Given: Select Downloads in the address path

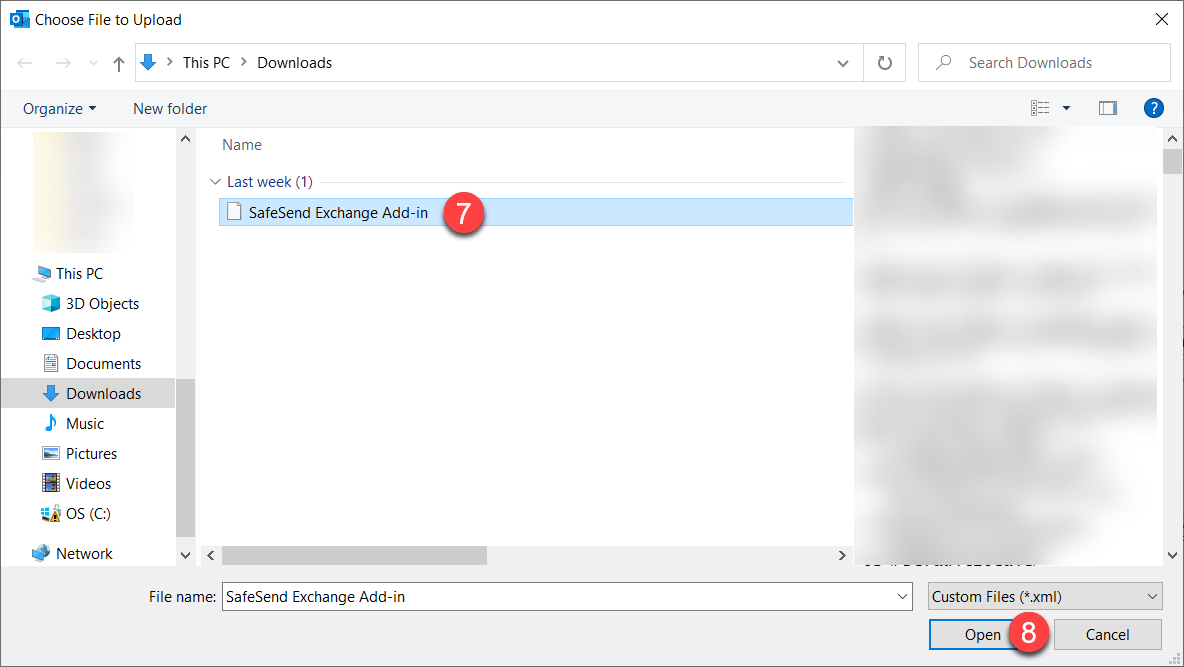Looking at the screenshot, I should pyautogui.click(x=294, y=63).
